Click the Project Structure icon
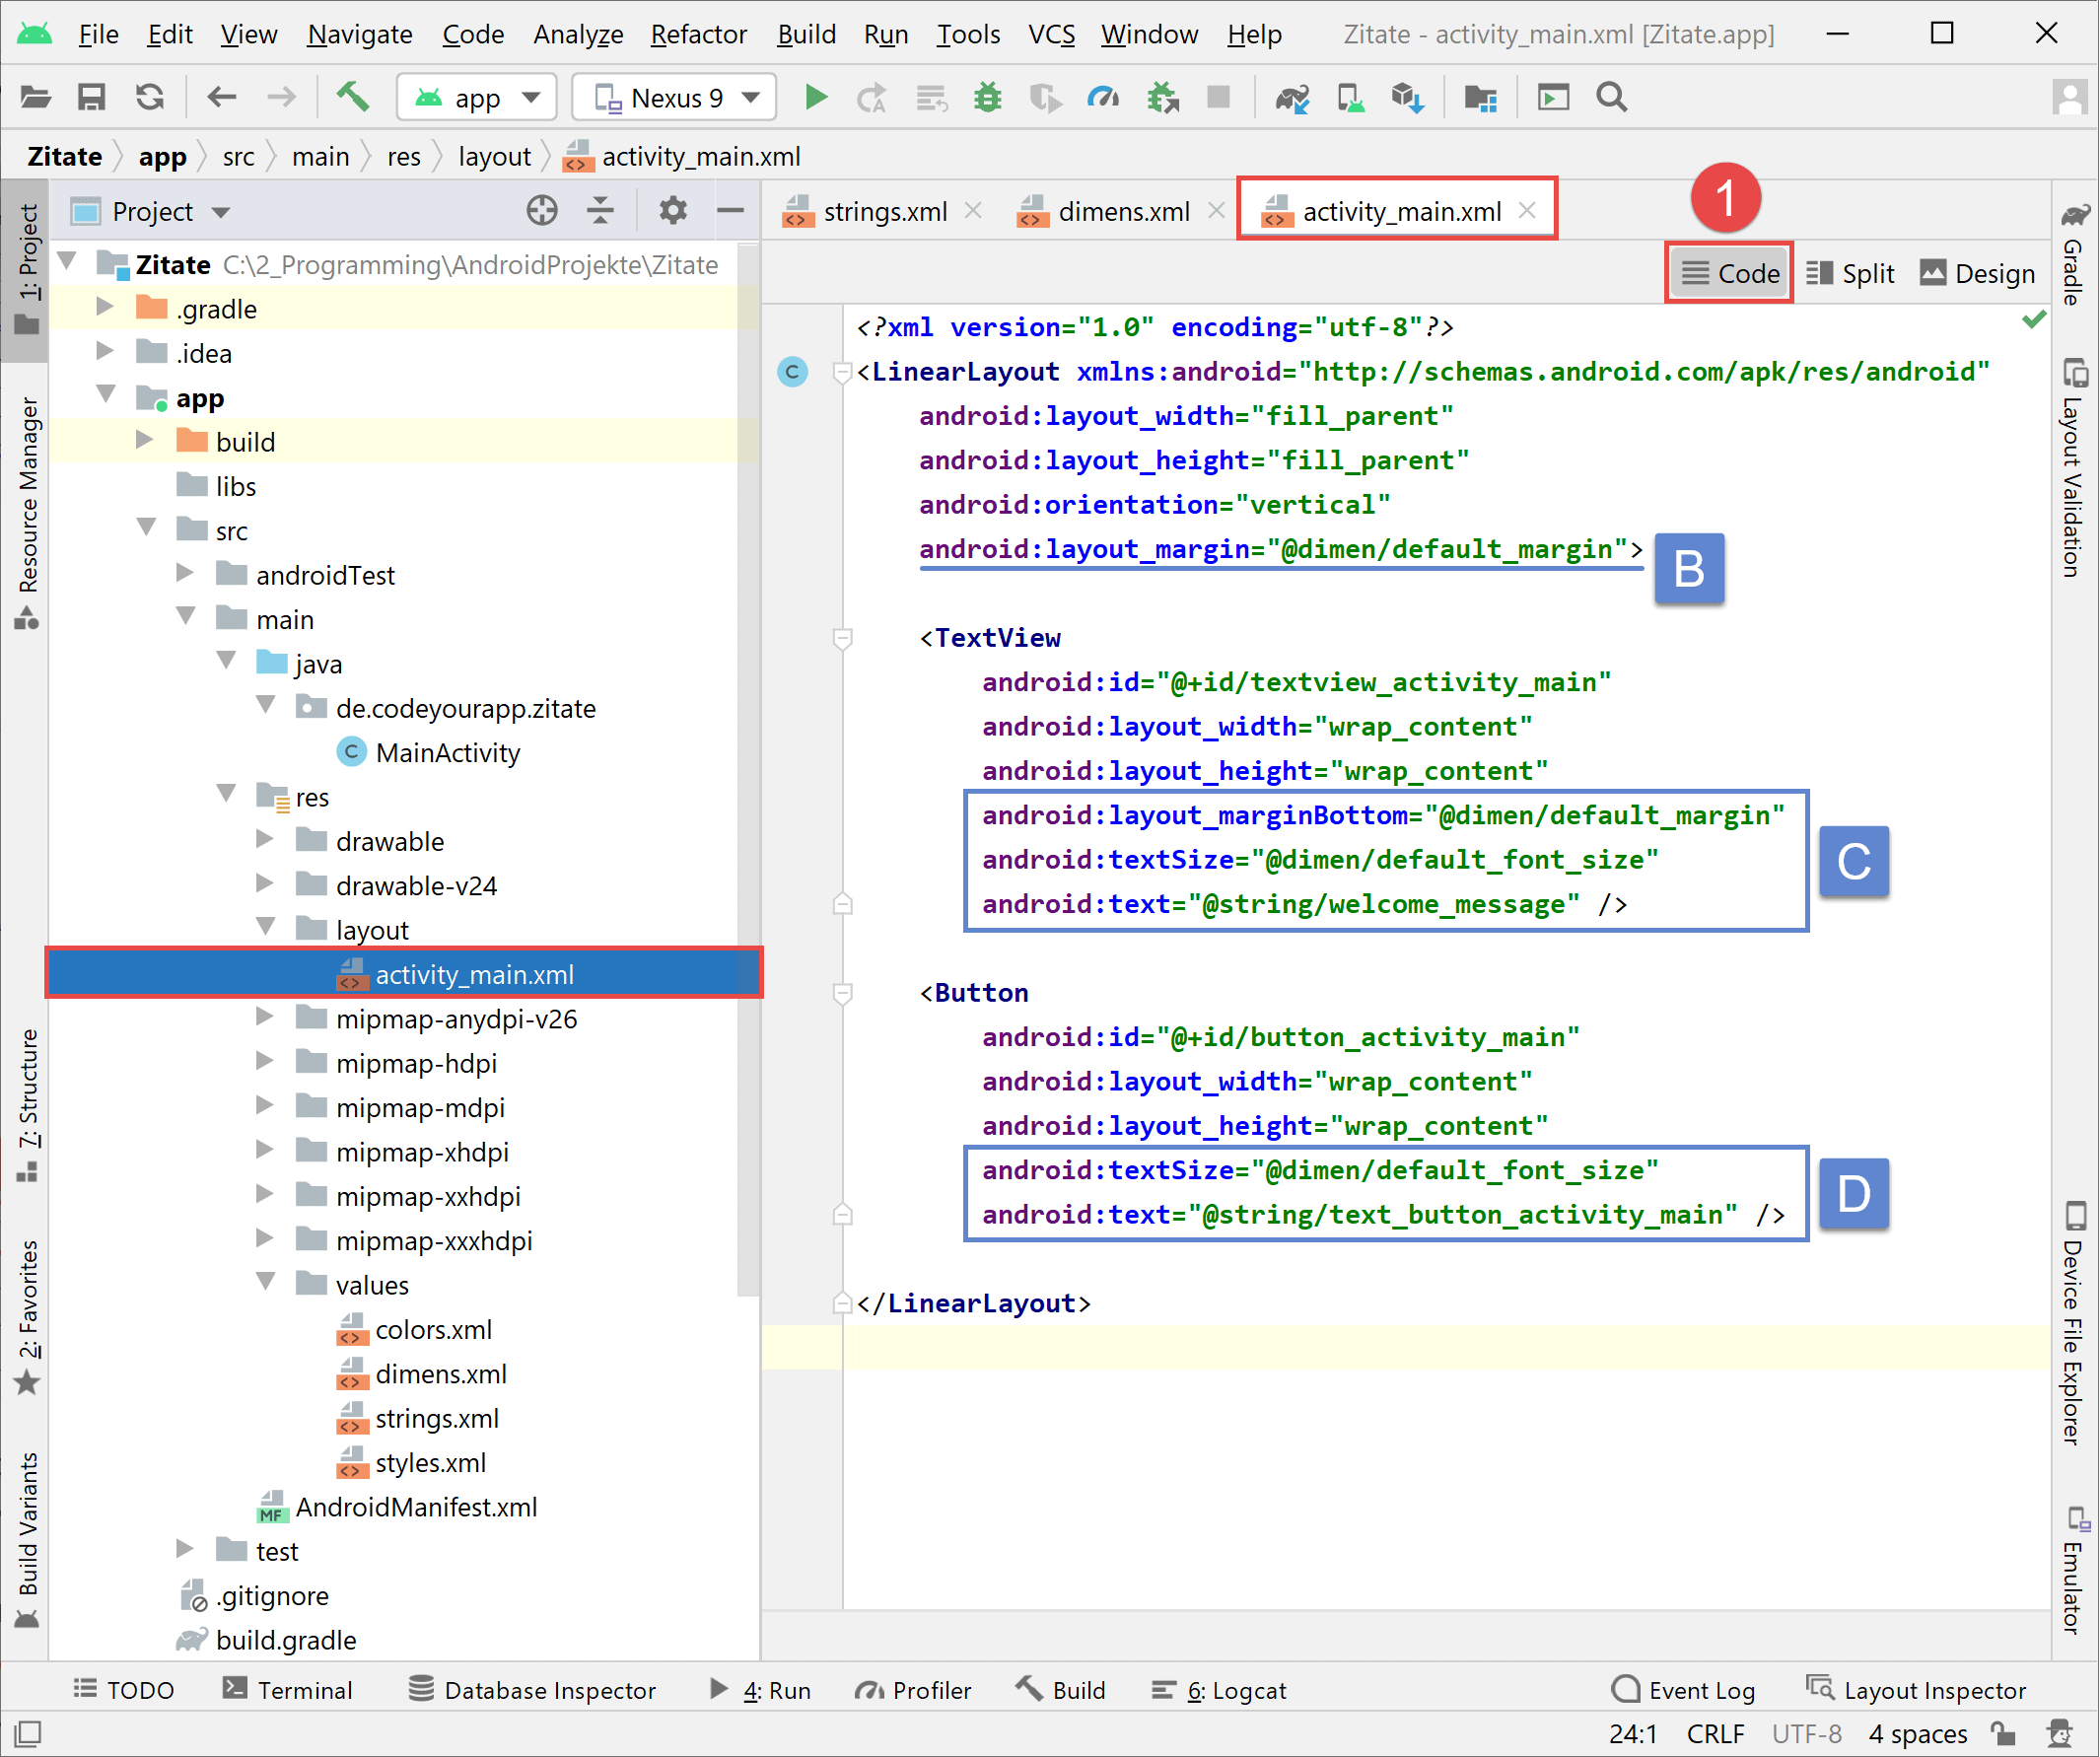Viewport: 2100px width, 1757px height. 1480,98
